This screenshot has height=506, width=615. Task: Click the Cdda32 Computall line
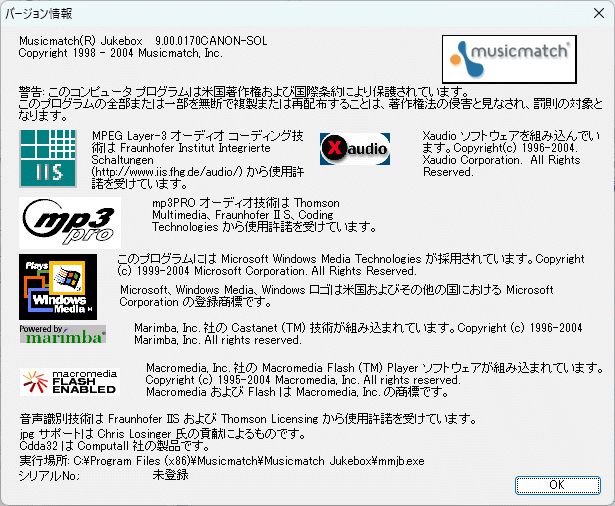pos(114,446)
